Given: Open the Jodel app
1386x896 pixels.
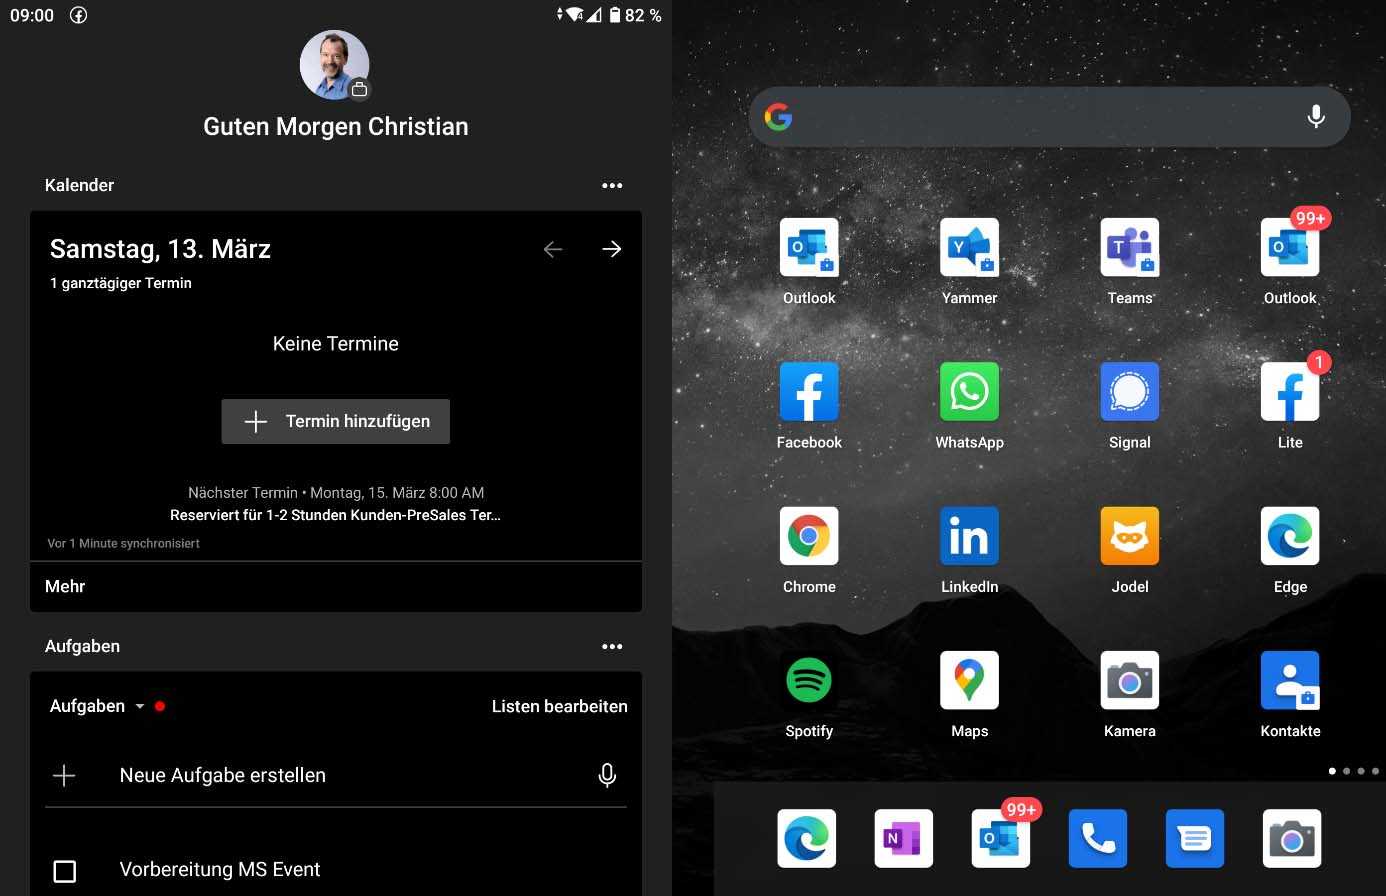Looking at the screenshot, I should 1130,536.
